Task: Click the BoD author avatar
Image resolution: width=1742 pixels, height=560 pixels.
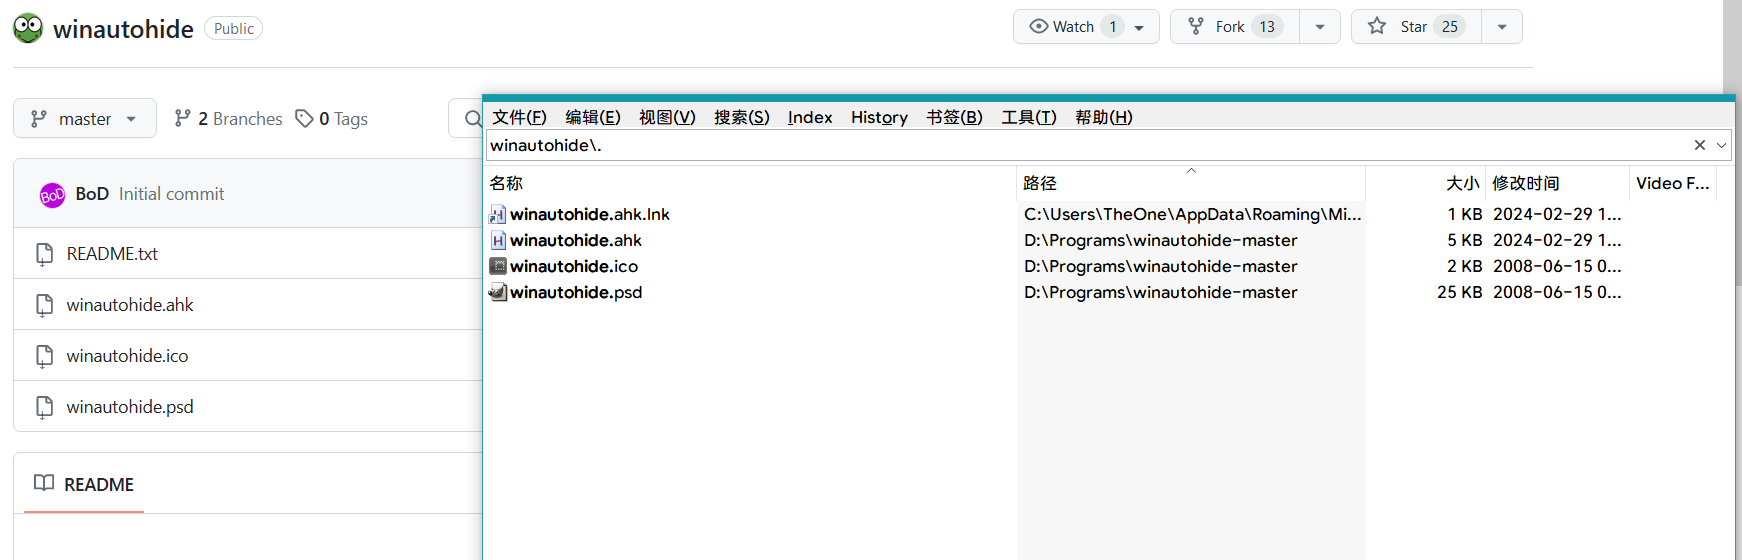Action: (x=52, y=195)
